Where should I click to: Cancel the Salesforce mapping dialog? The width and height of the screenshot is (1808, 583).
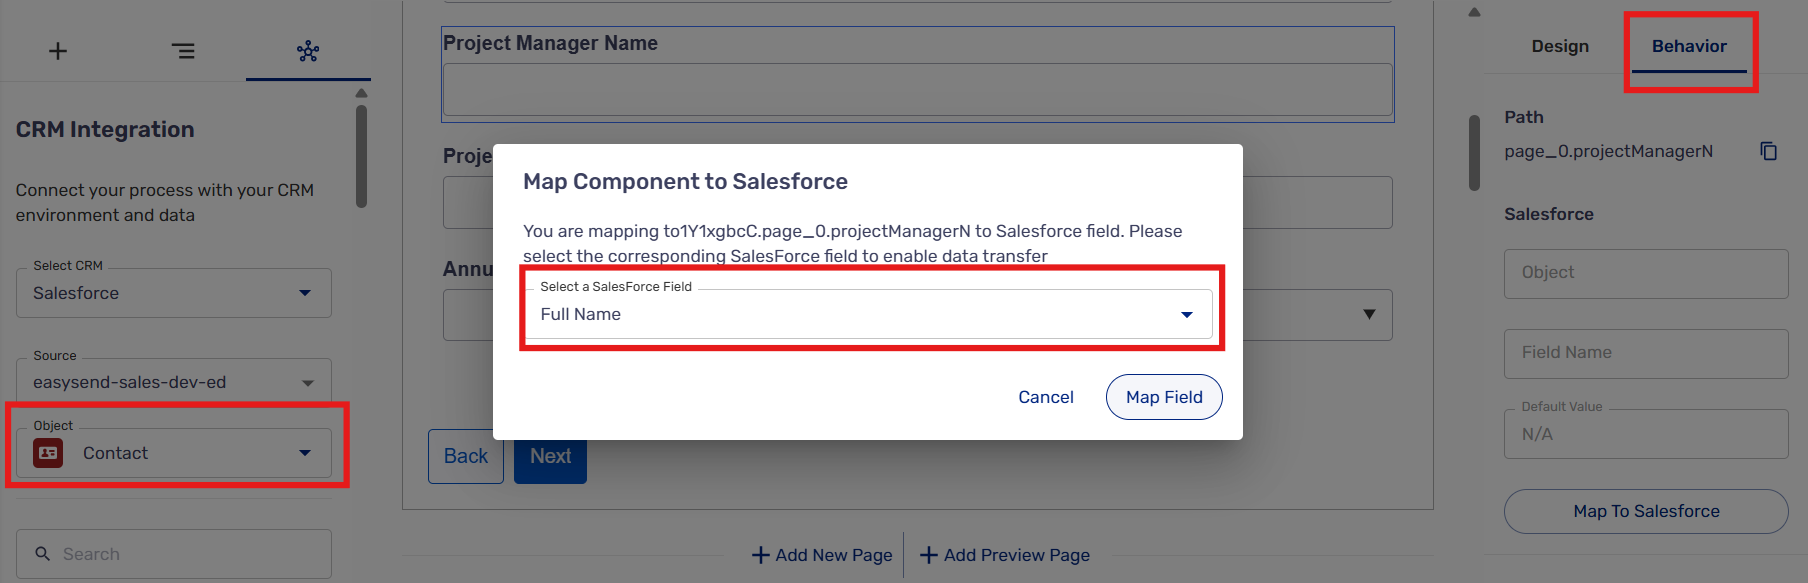pyautogui.click(x=1045, y=397)
